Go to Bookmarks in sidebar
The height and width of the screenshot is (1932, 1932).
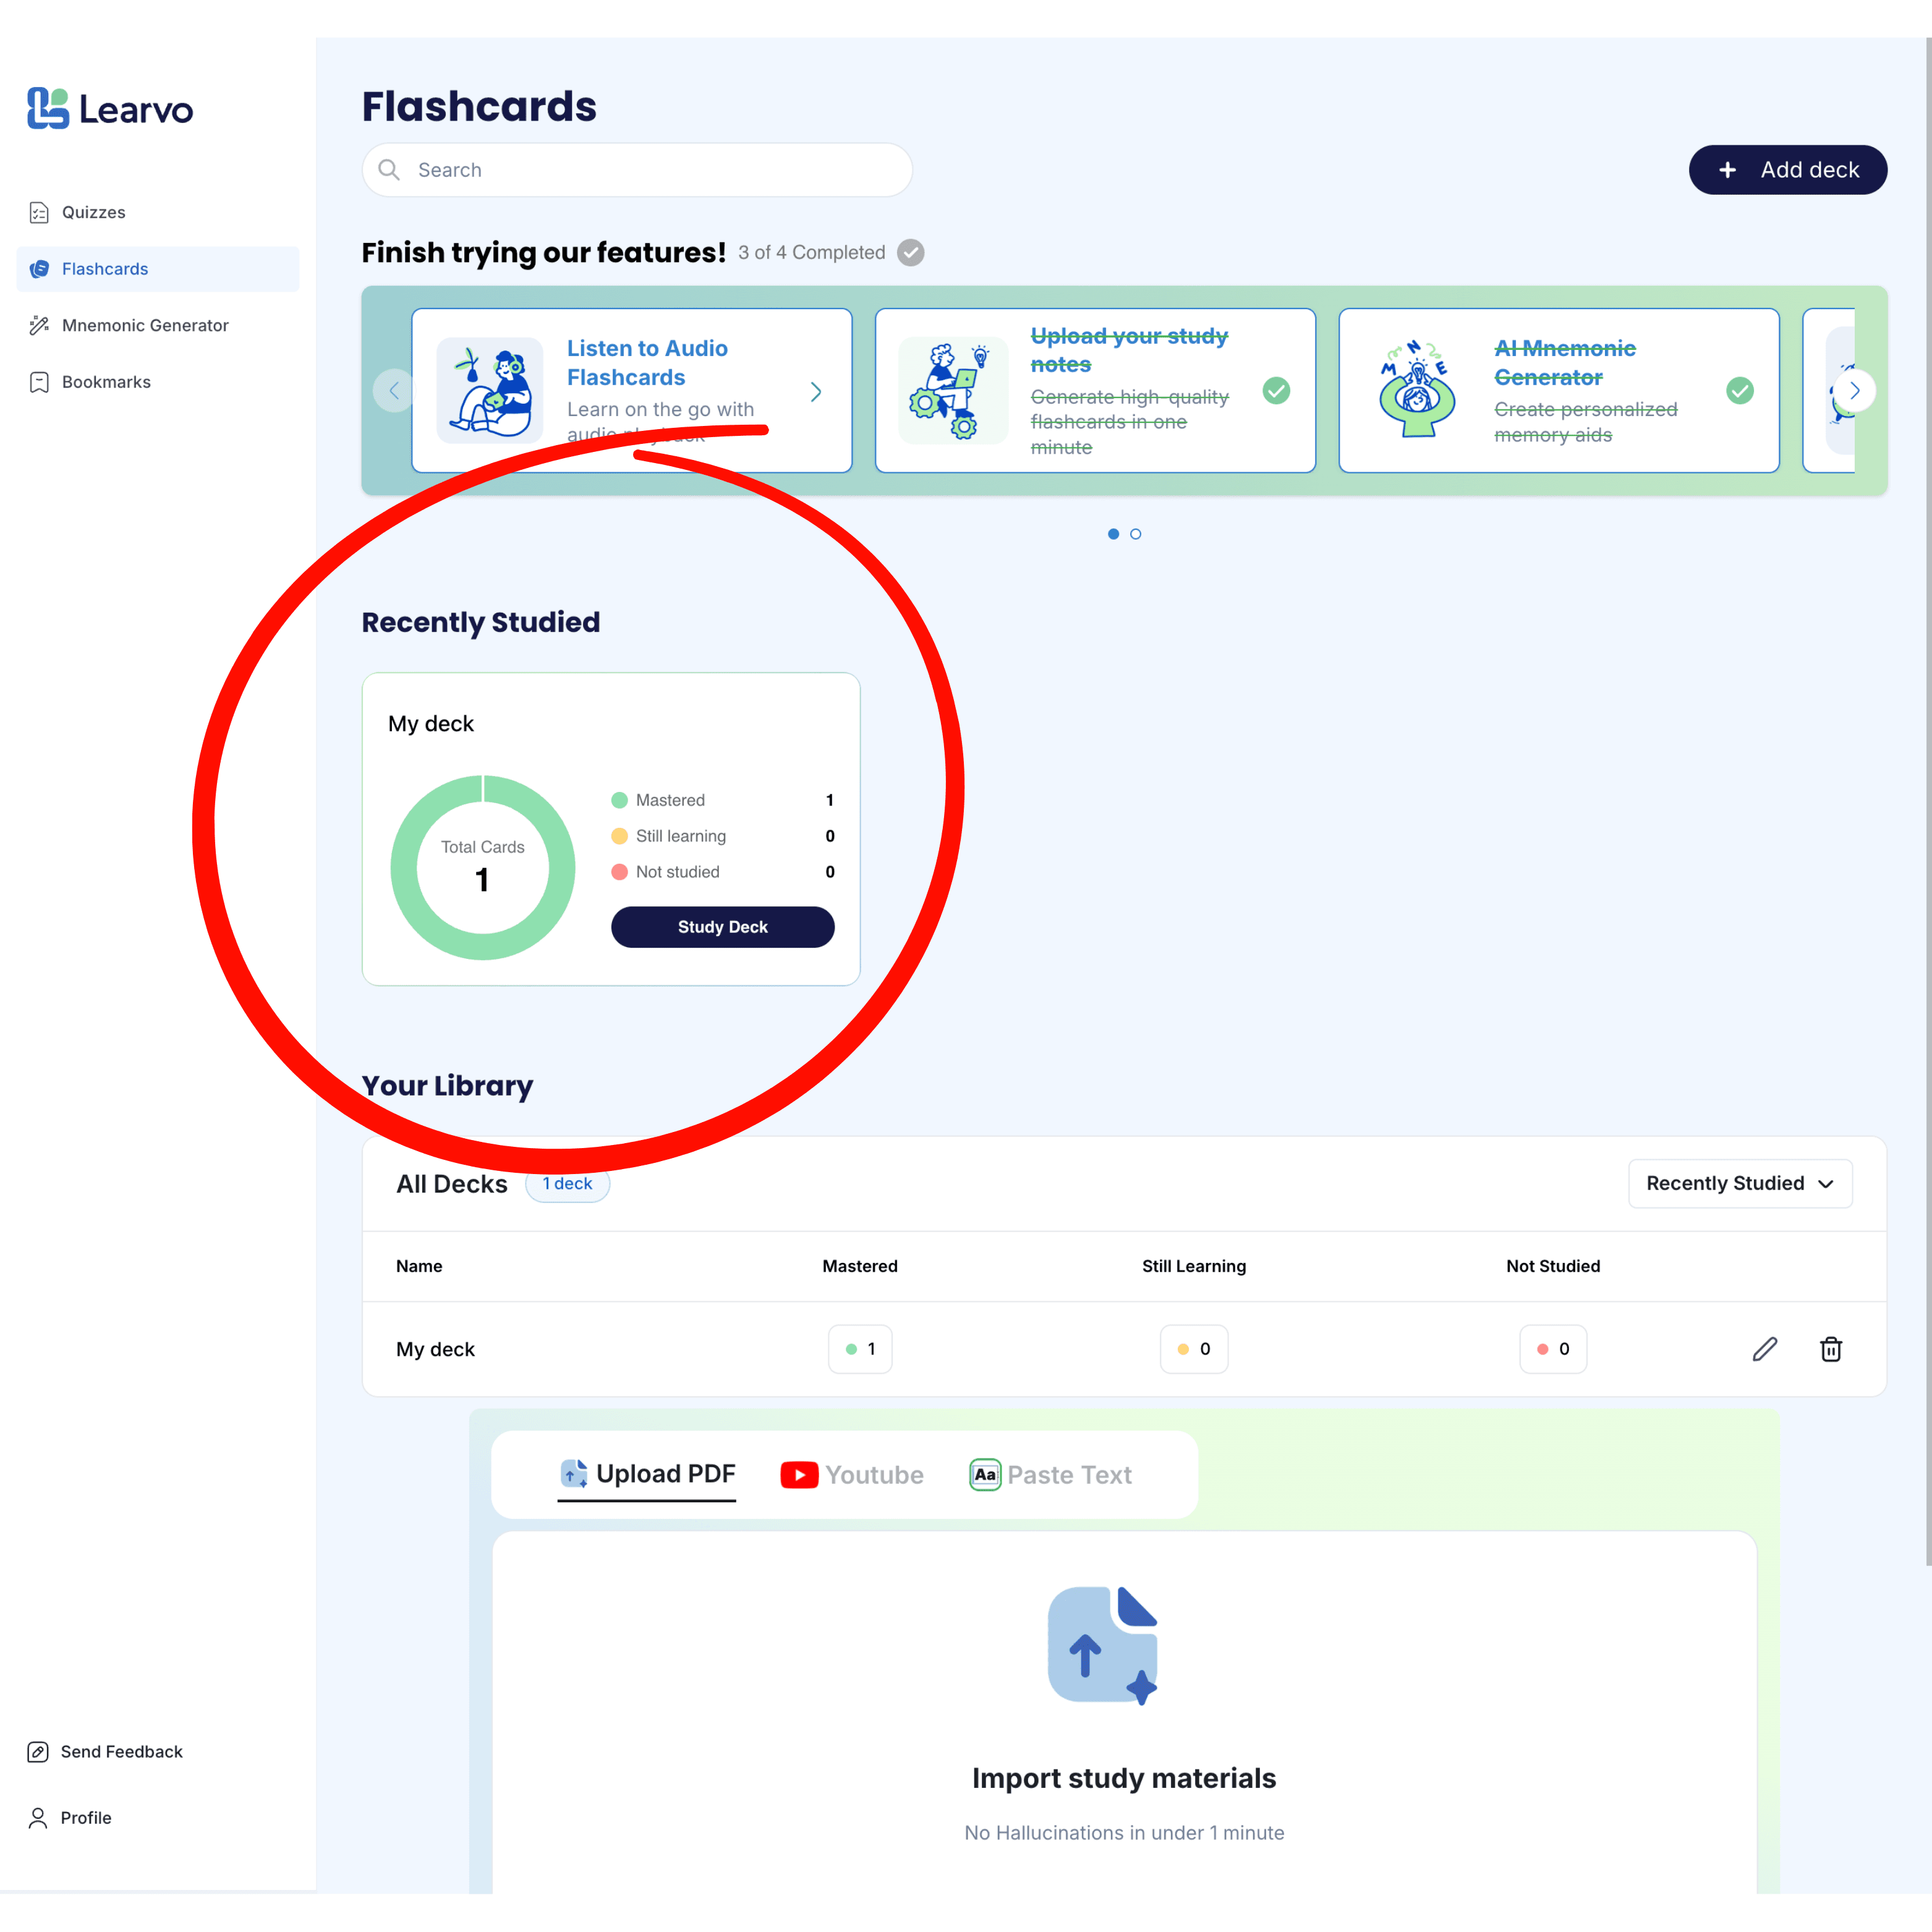(106, 382)
